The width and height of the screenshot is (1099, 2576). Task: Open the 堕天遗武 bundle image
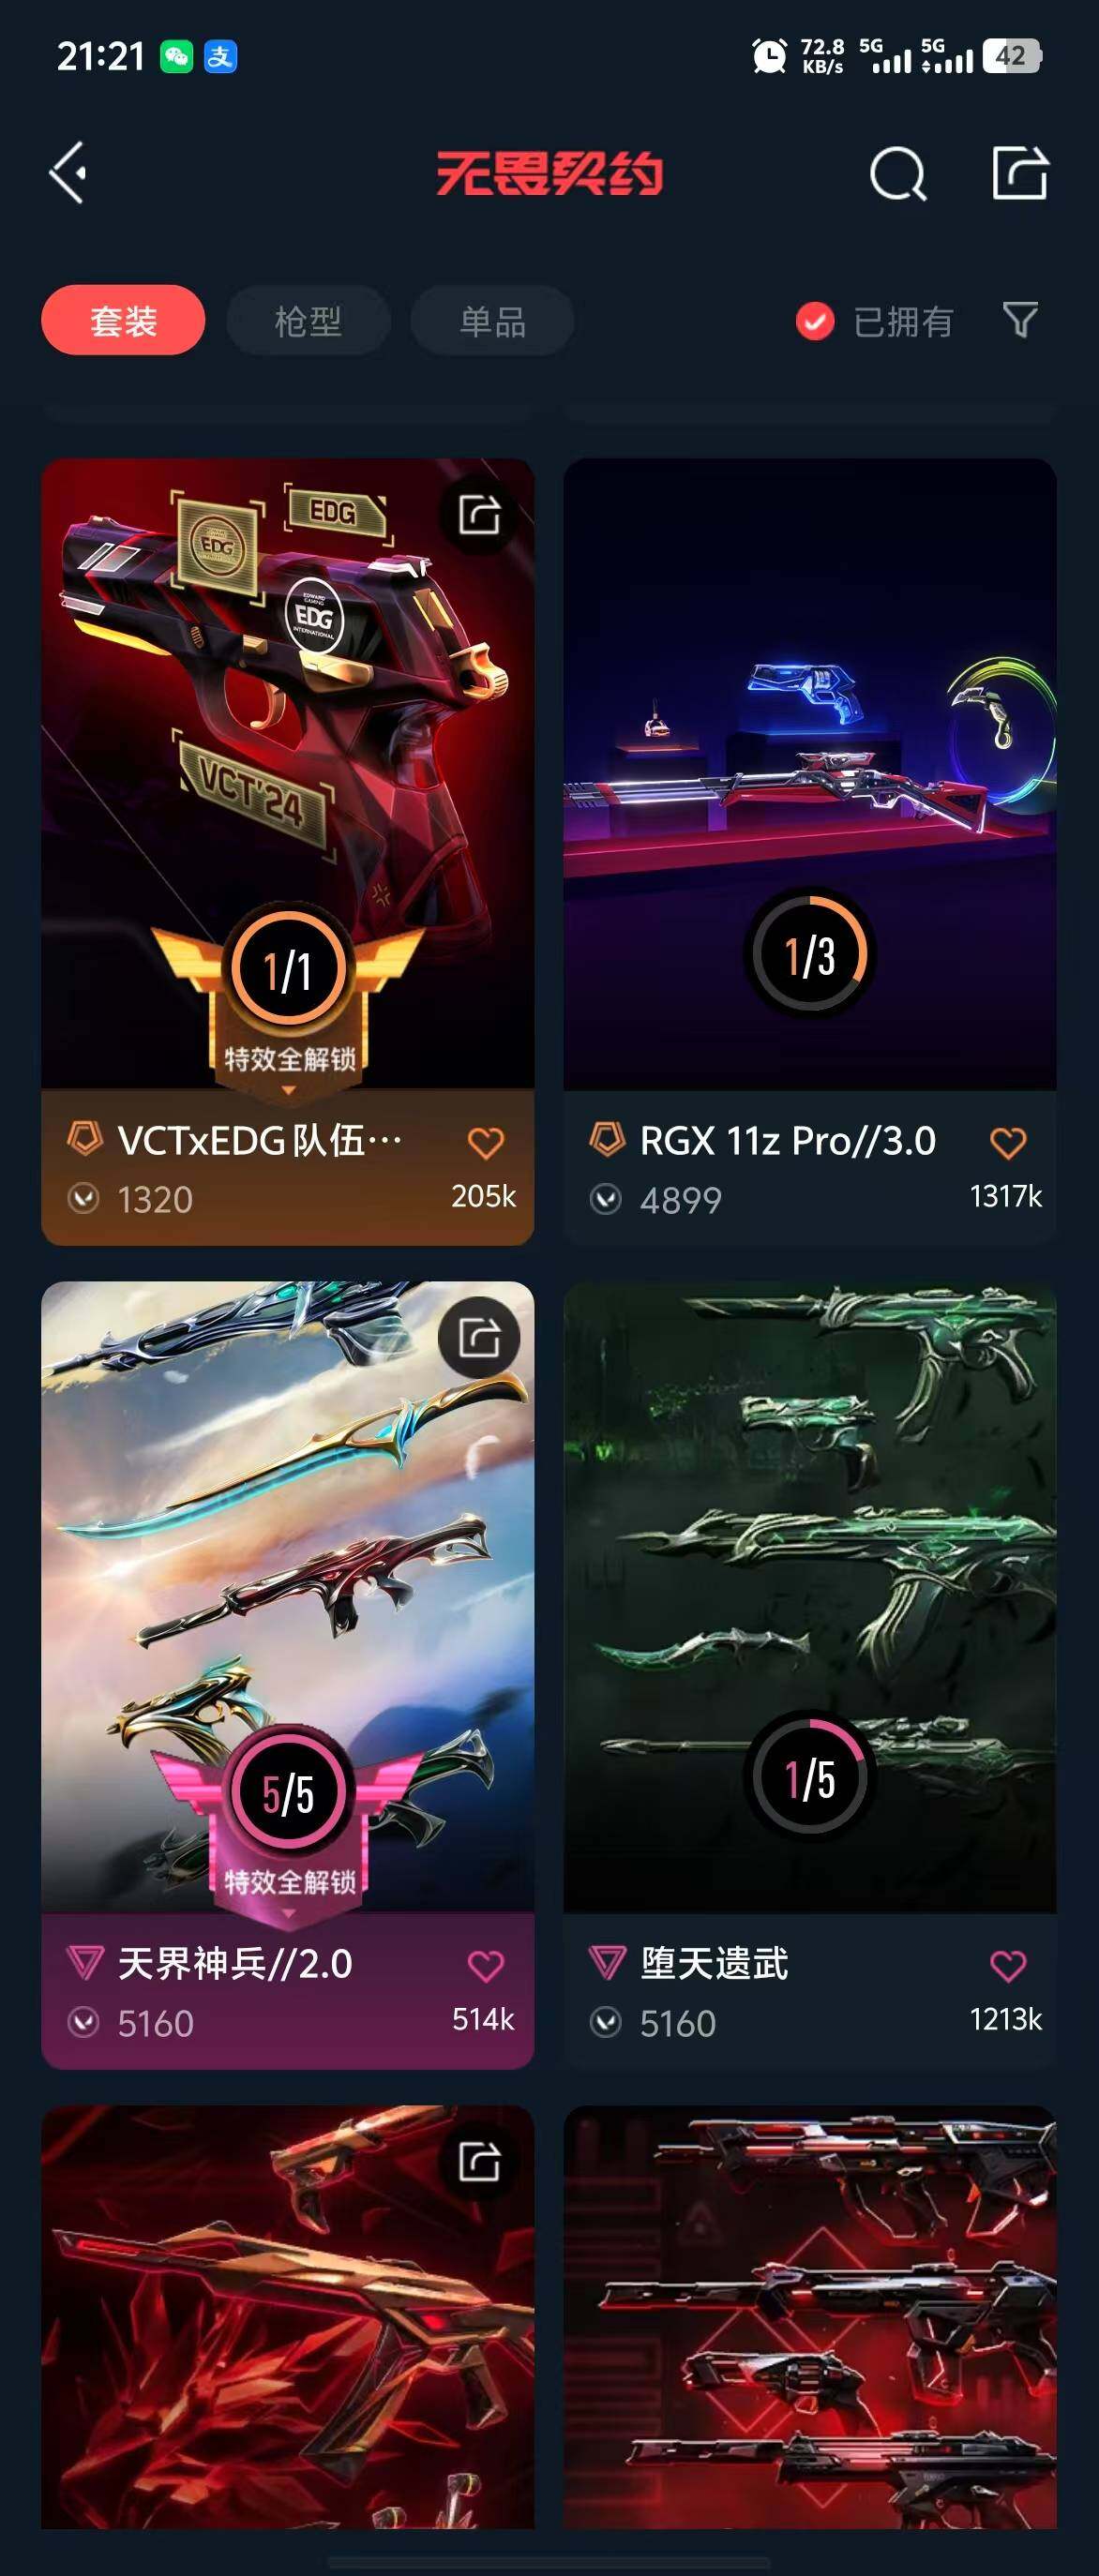(810, 1597)
